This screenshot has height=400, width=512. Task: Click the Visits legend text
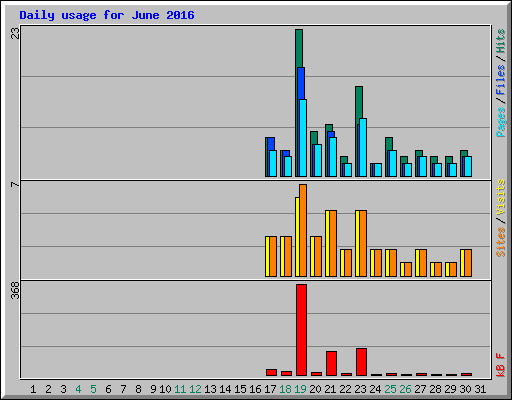click(500, 197)
